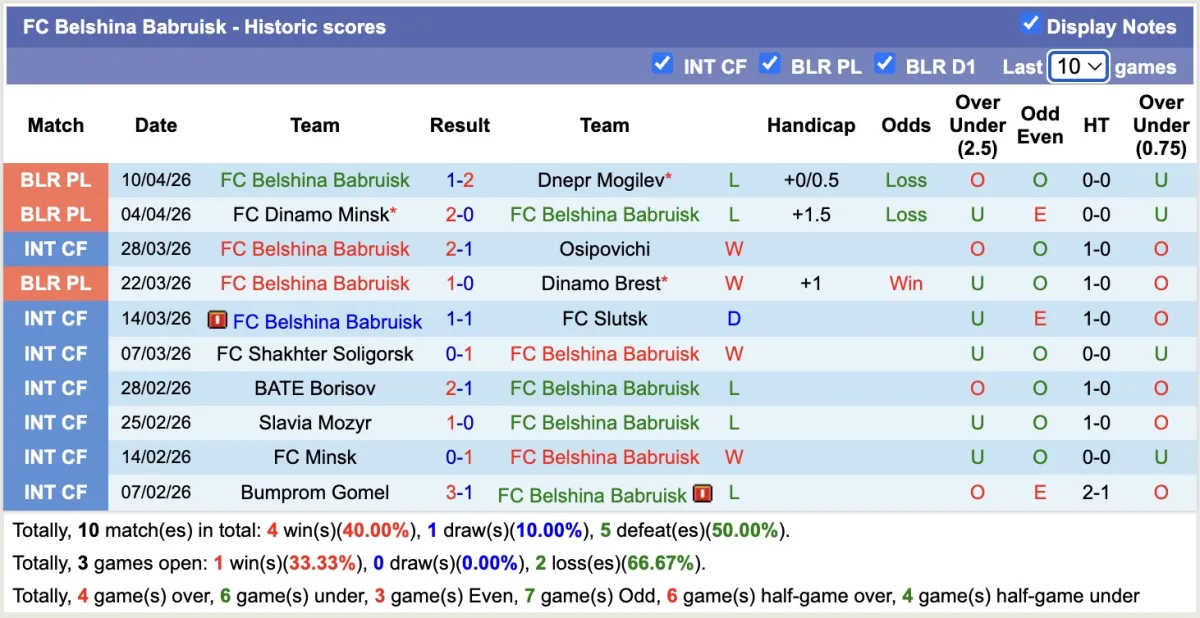1200x618 pixels.
Task: Click BLR PL league tag for 10/04/26
Action: pyautogui.click(x=56, y=181)
